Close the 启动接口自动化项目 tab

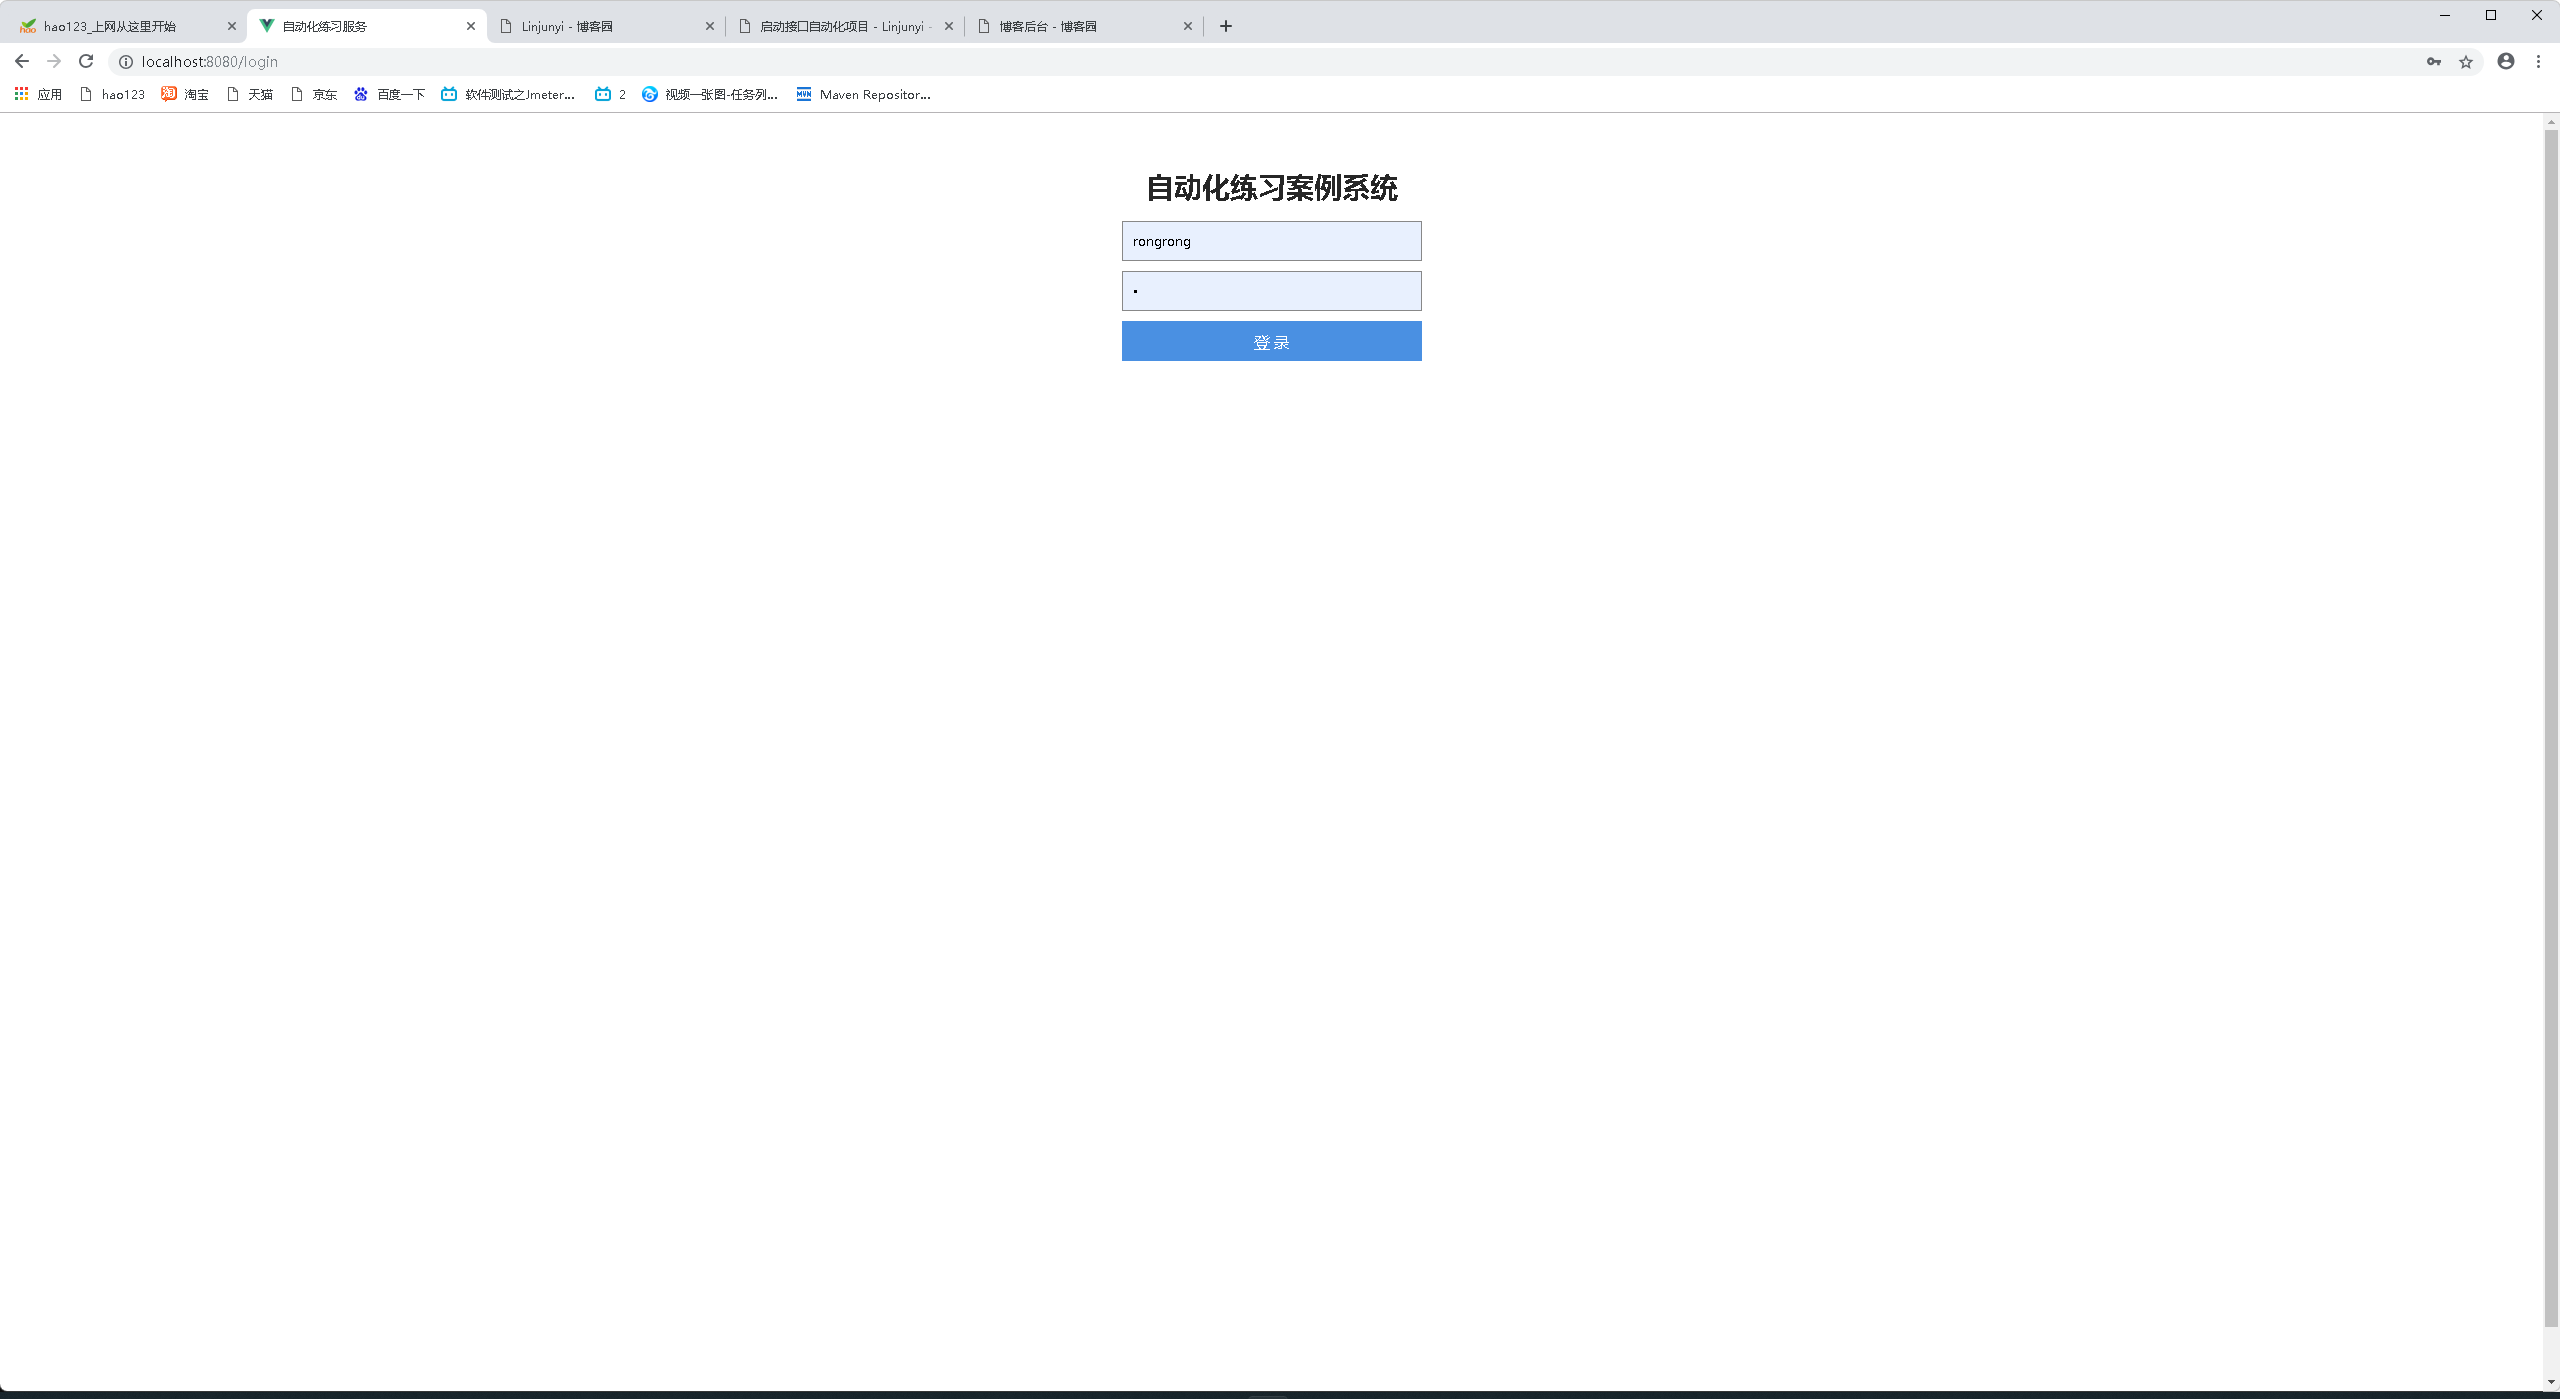coord(948,26)
